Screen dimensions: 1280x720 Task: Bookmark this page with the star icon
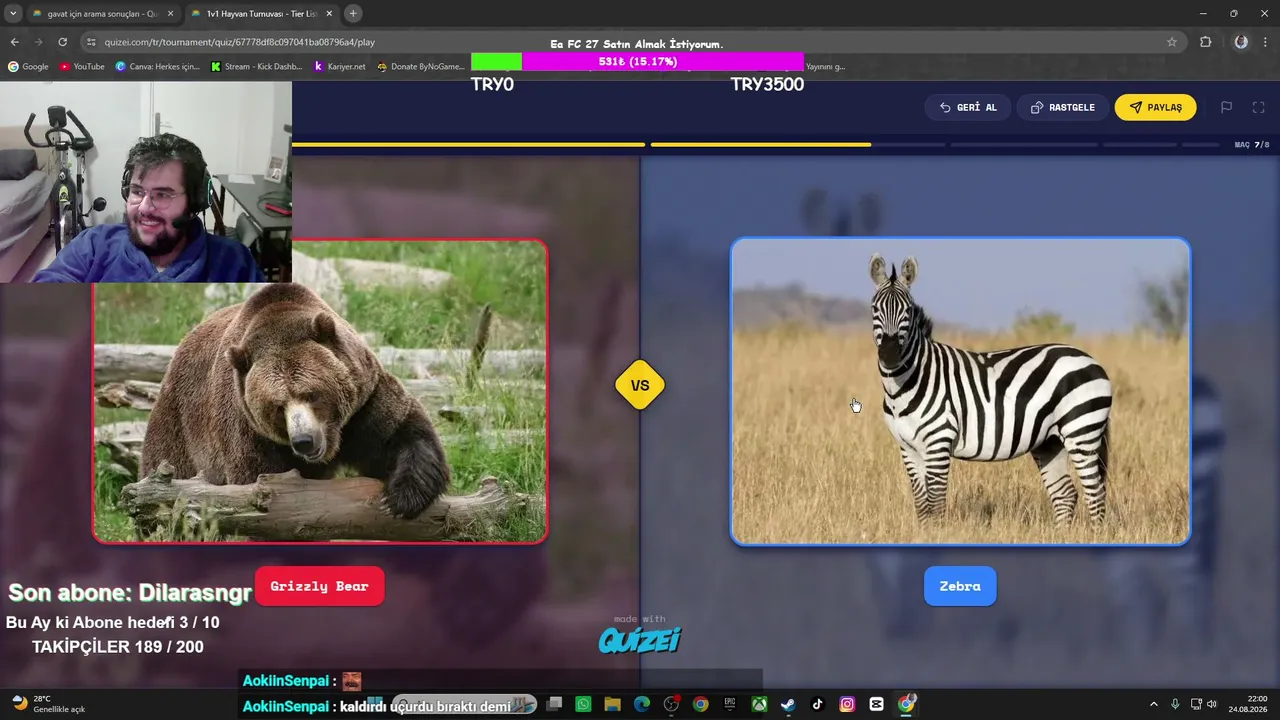tap(1172, 42)
